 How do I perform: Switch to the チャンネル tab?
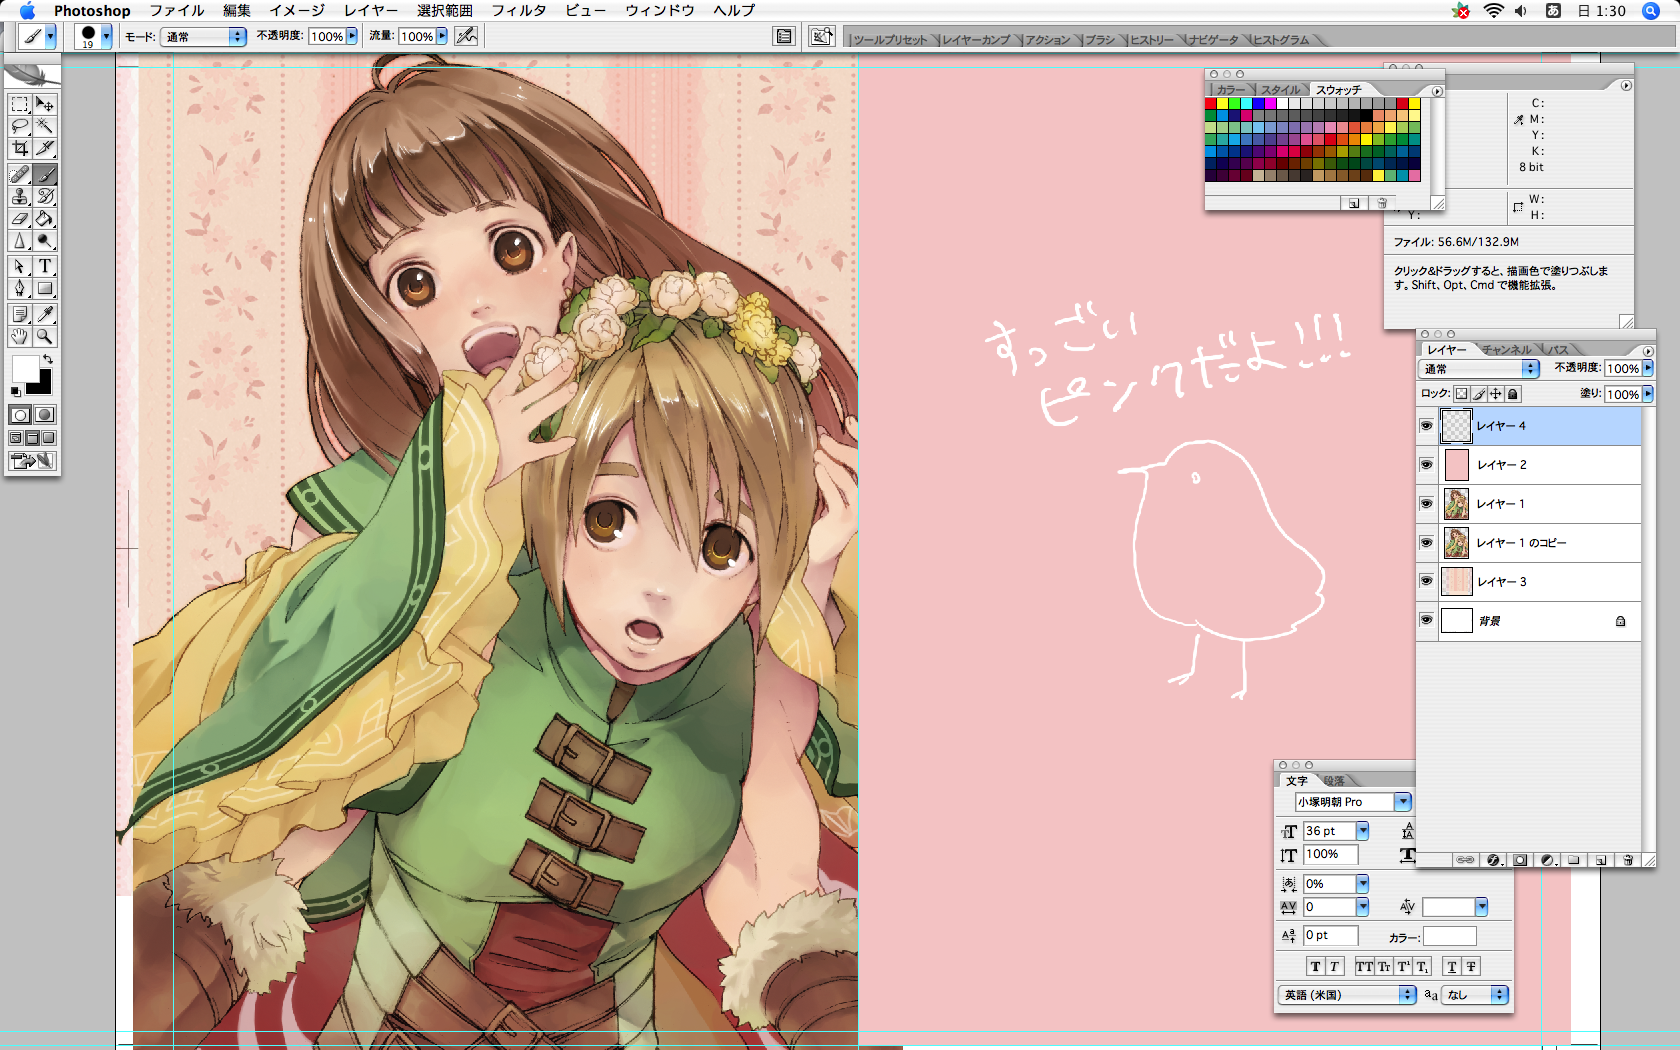coord(1506,349)
